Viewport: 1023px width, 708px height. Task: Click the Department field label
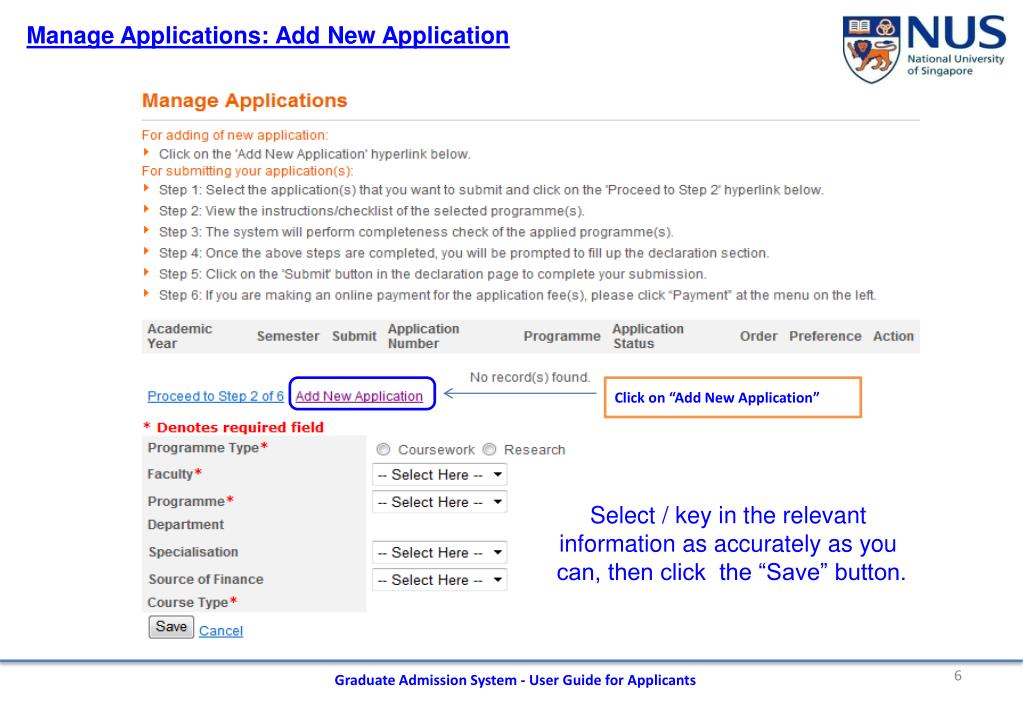pyautogui.click(x=185, y=525)
